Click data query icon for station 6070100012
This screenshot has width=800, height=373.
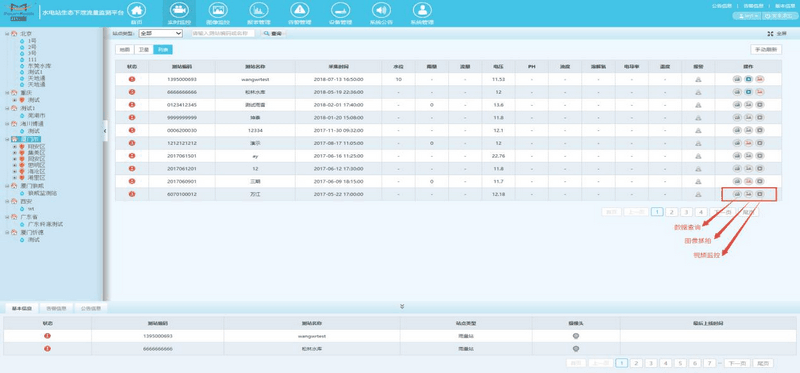point(737,194)
